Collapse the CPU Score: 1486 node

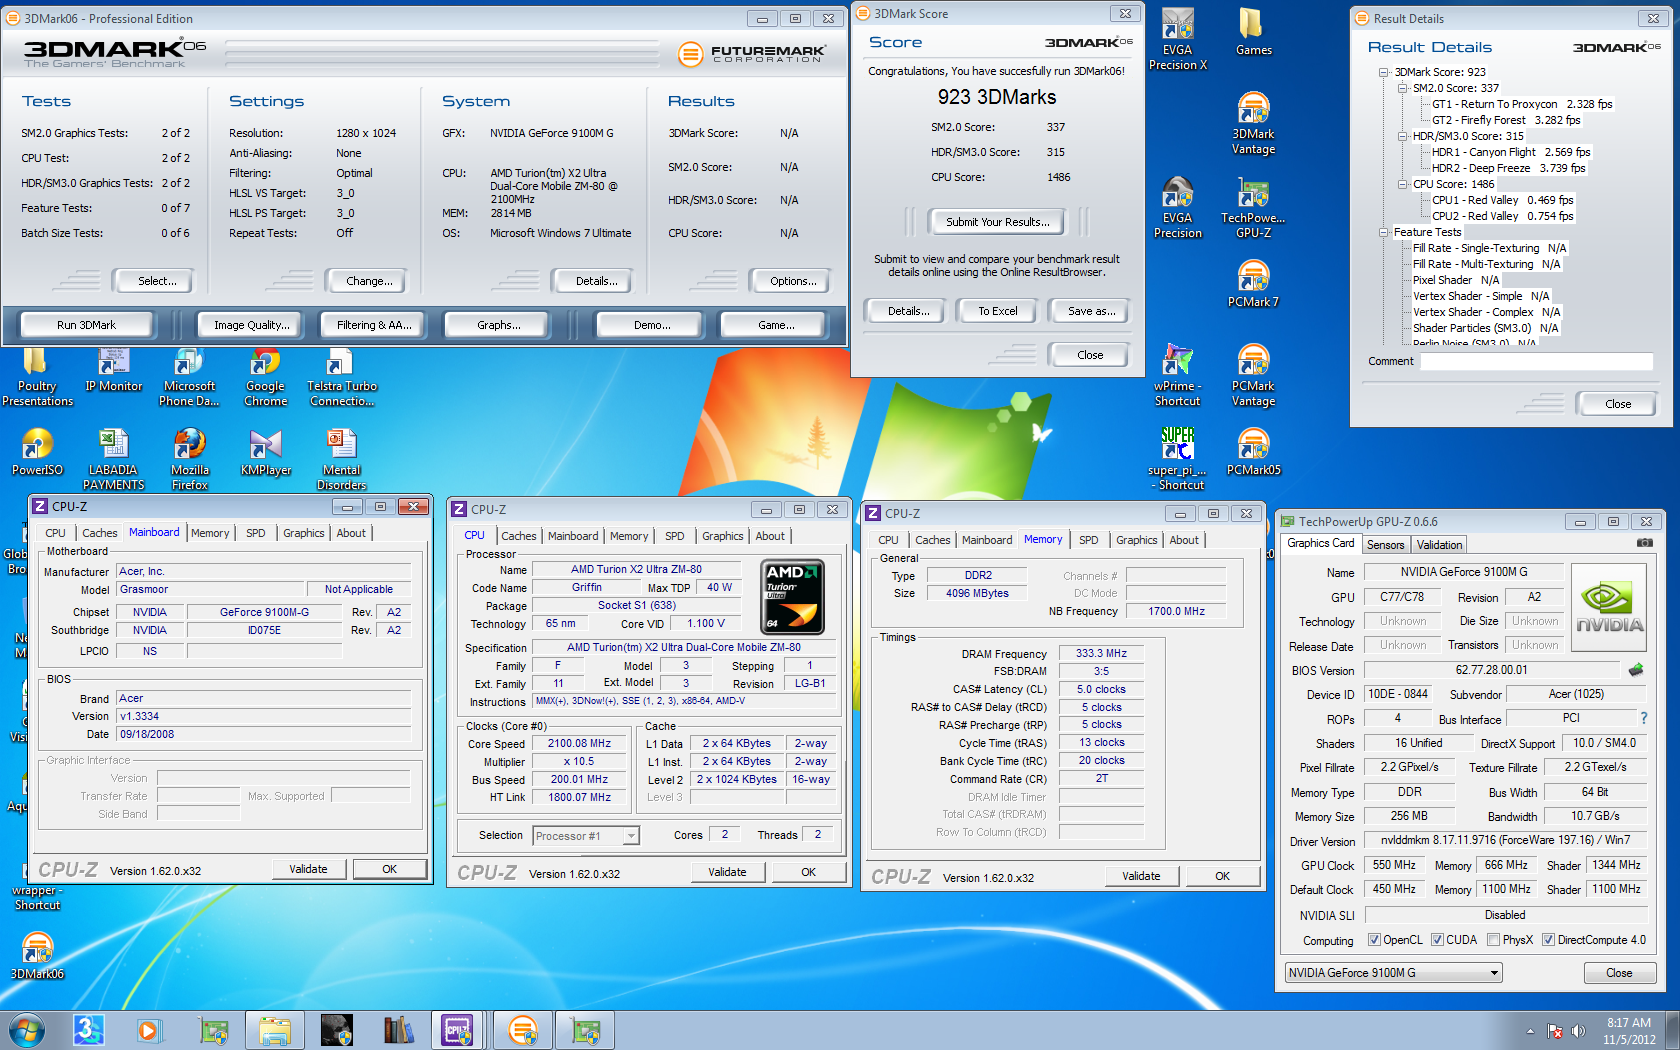click(1403, 184)
